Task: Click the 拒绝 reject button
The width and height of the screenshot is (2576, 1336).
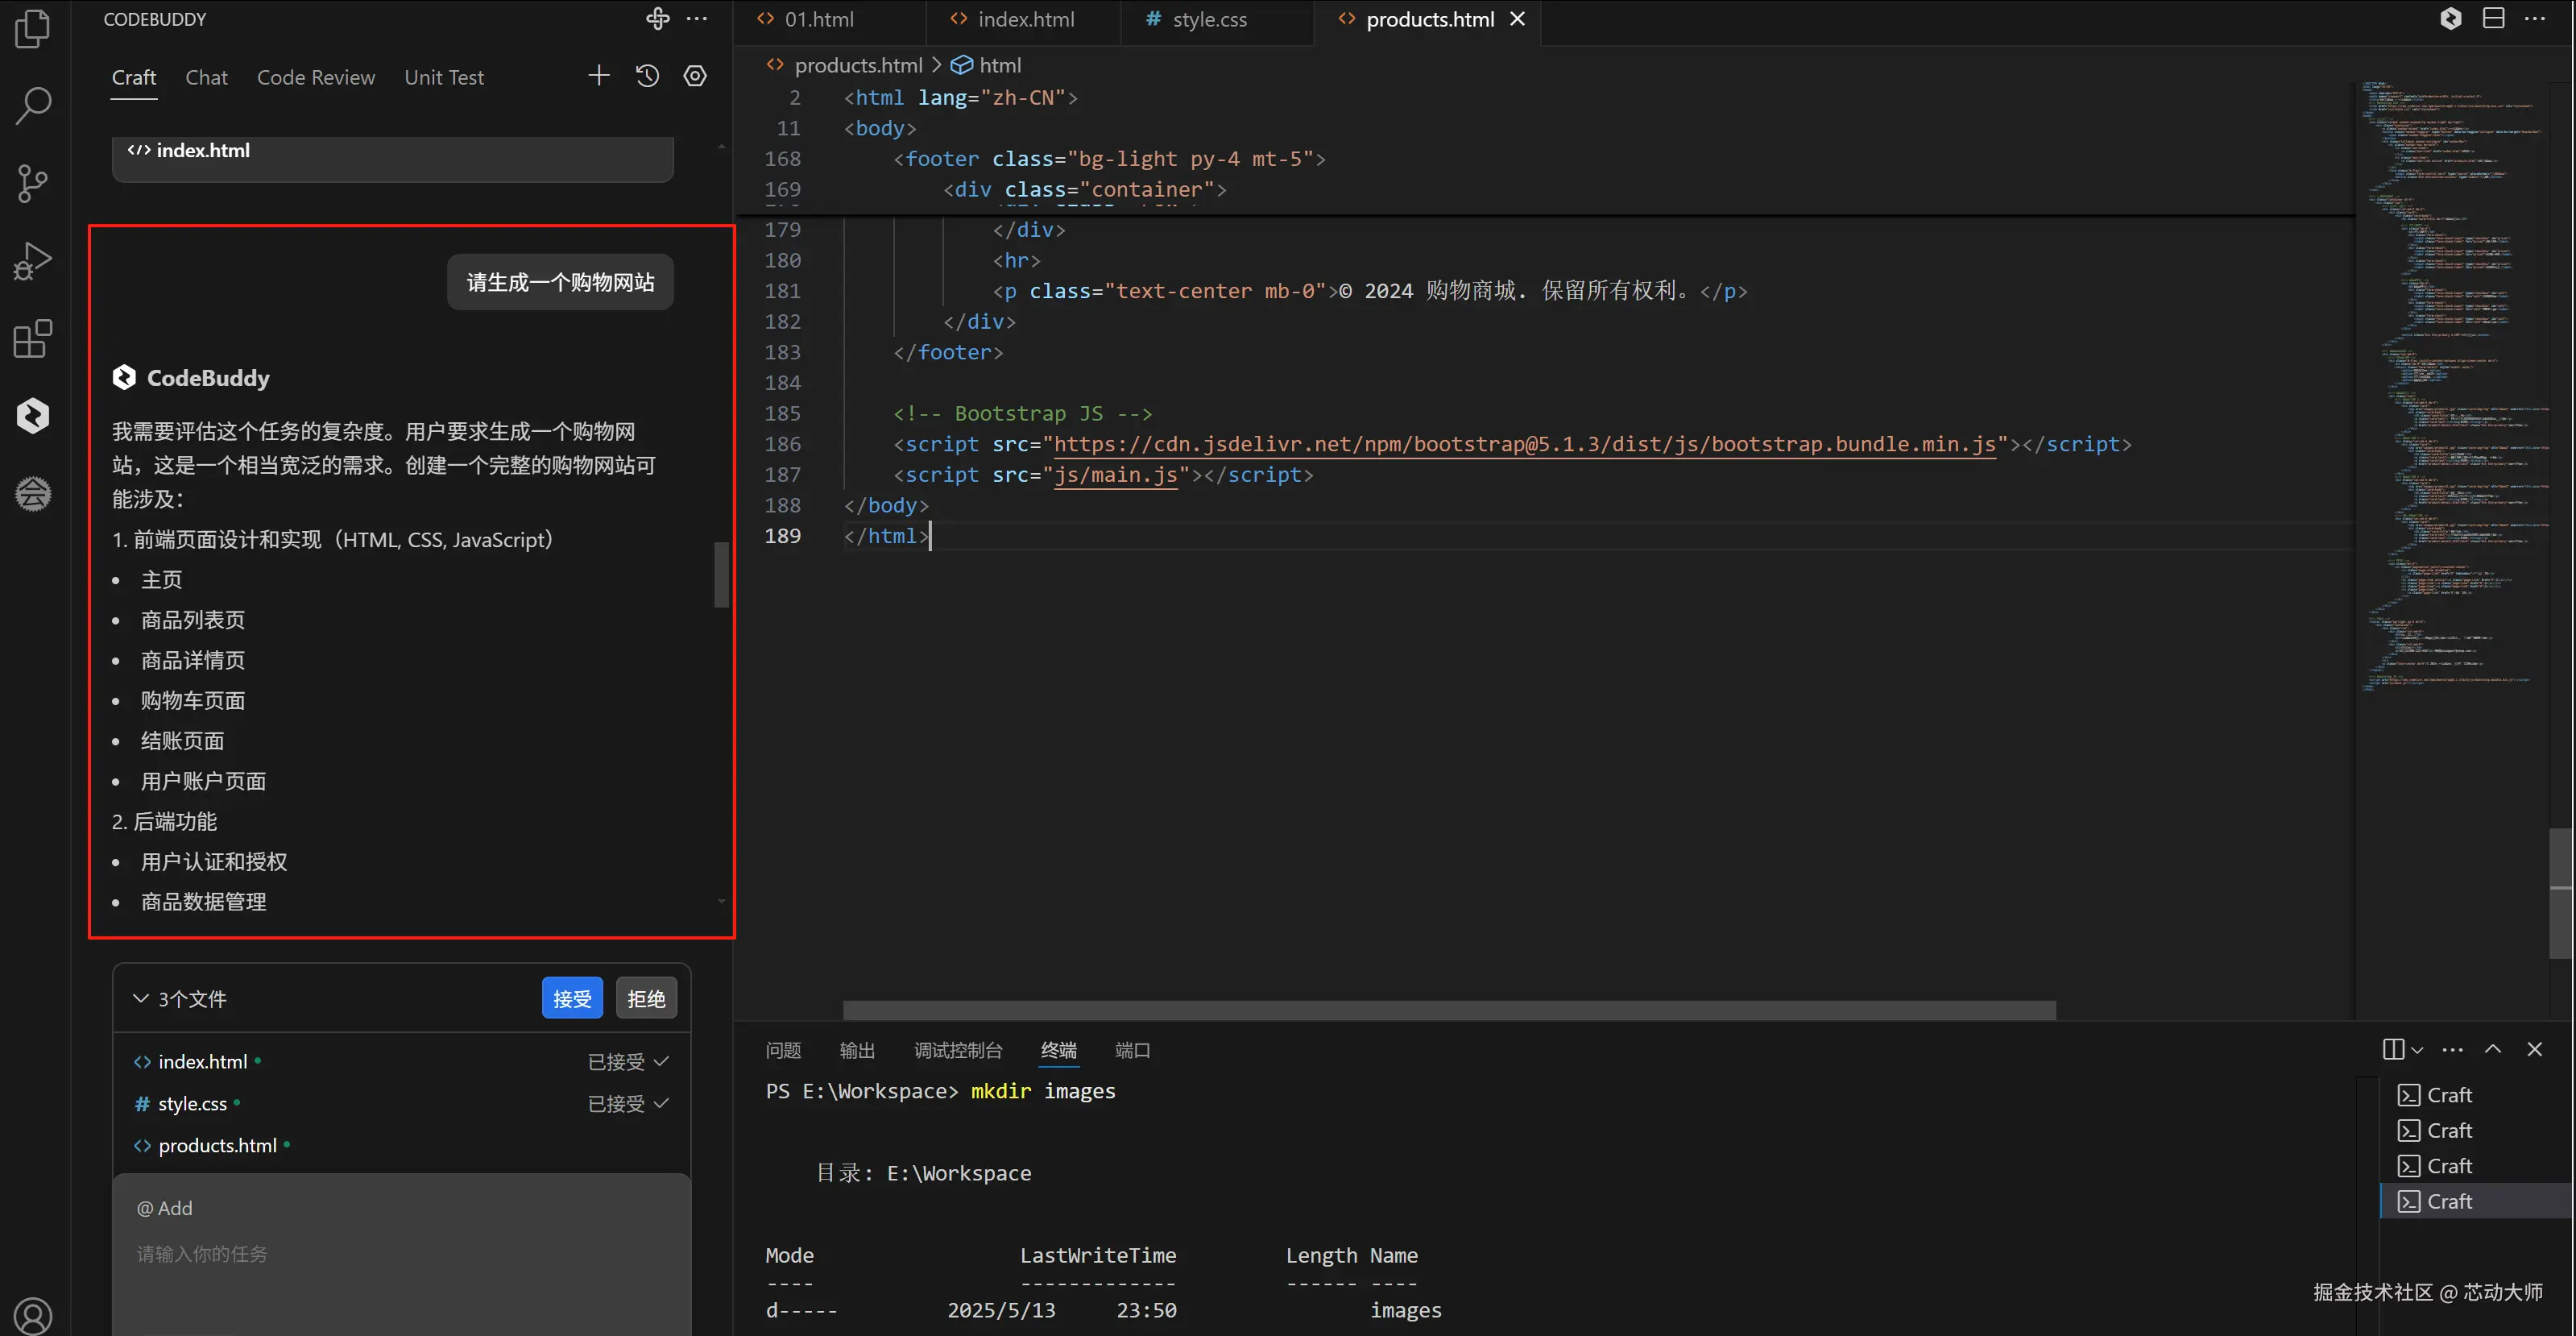Action: point(646,998)
